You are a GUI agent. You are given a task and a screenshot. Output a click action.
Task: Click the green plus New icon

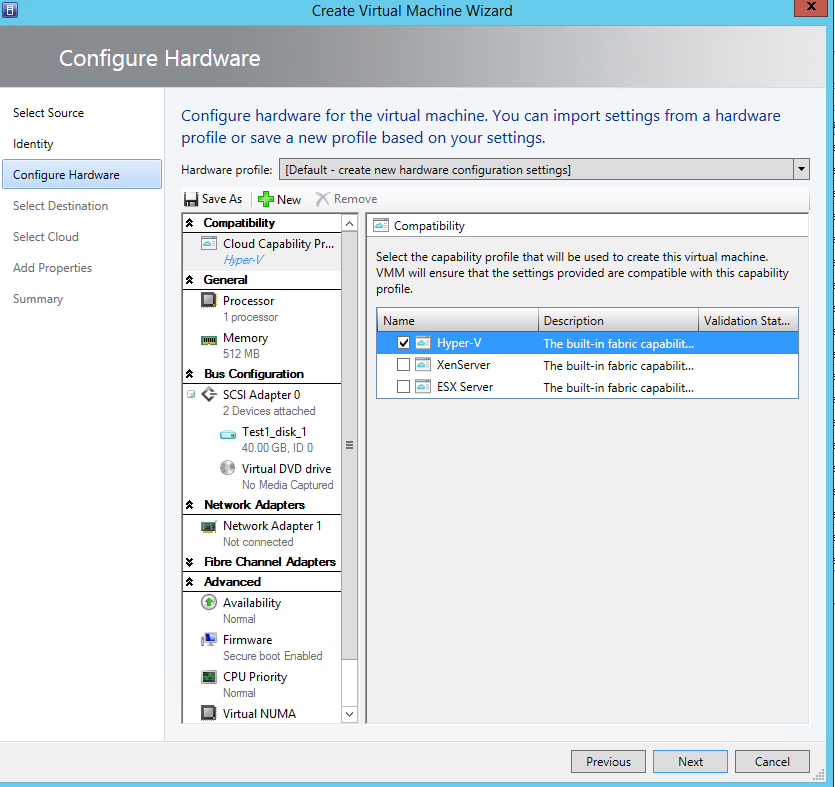click(x=266, y=199)
